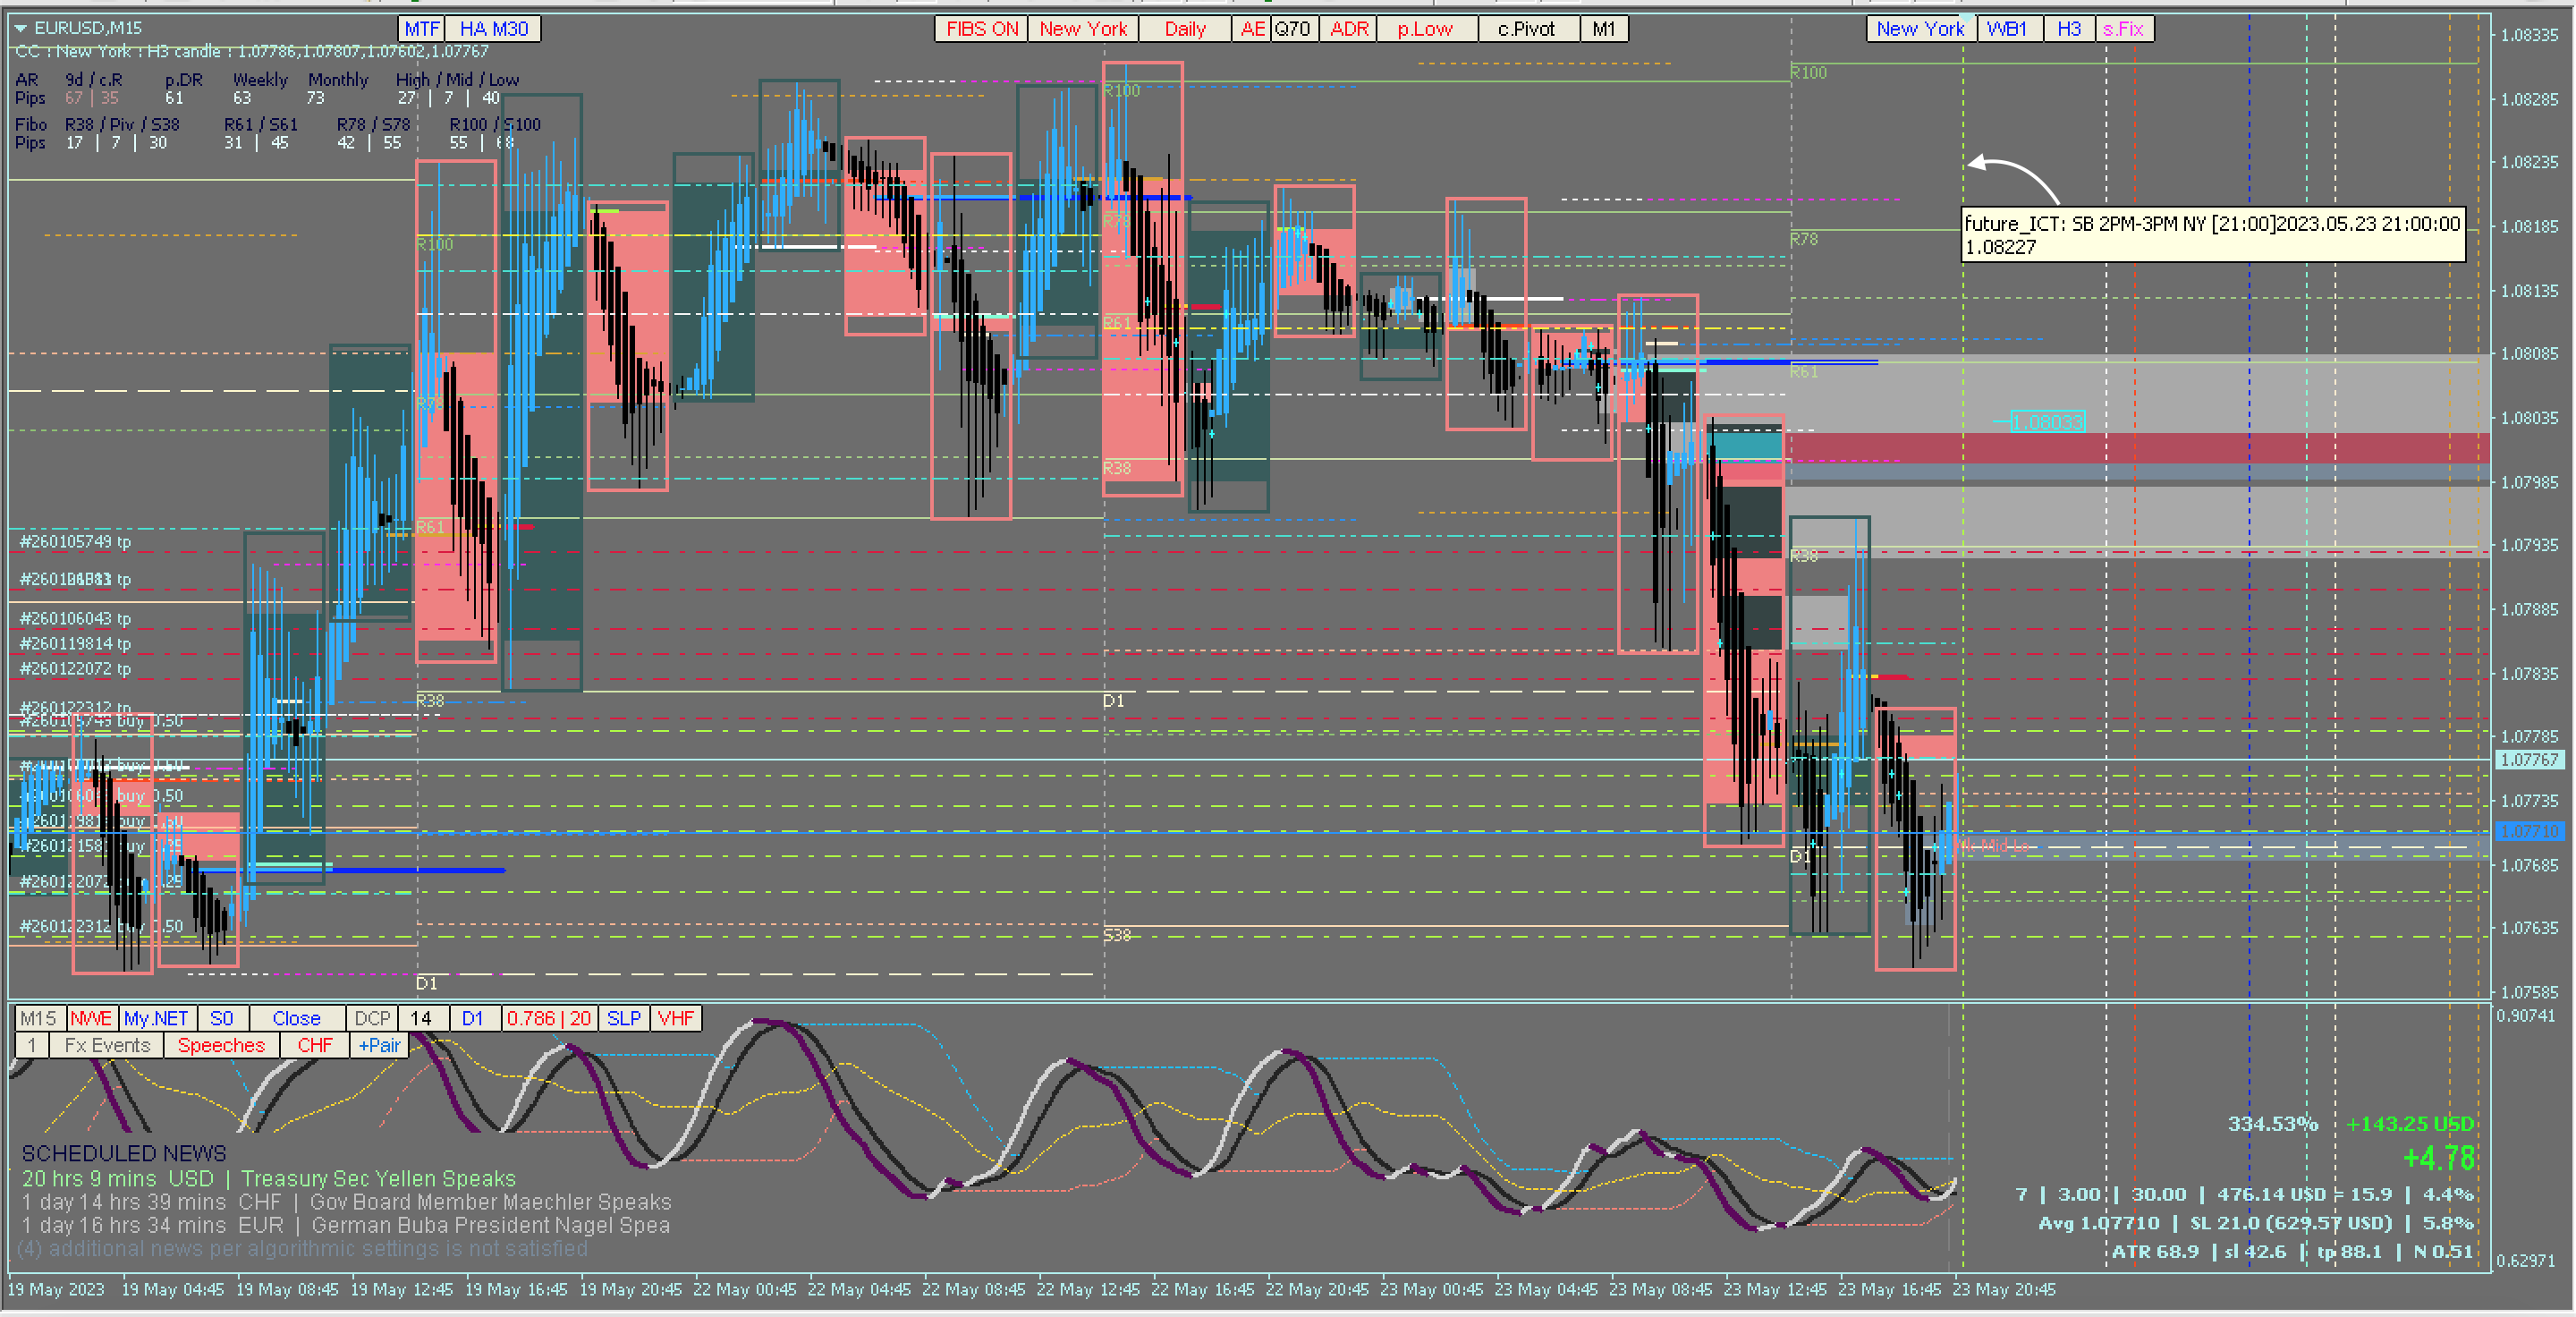Viewport: 2576px width, 1317px height.
Task: Click the My.NET button
Action: pos(156,1018)
